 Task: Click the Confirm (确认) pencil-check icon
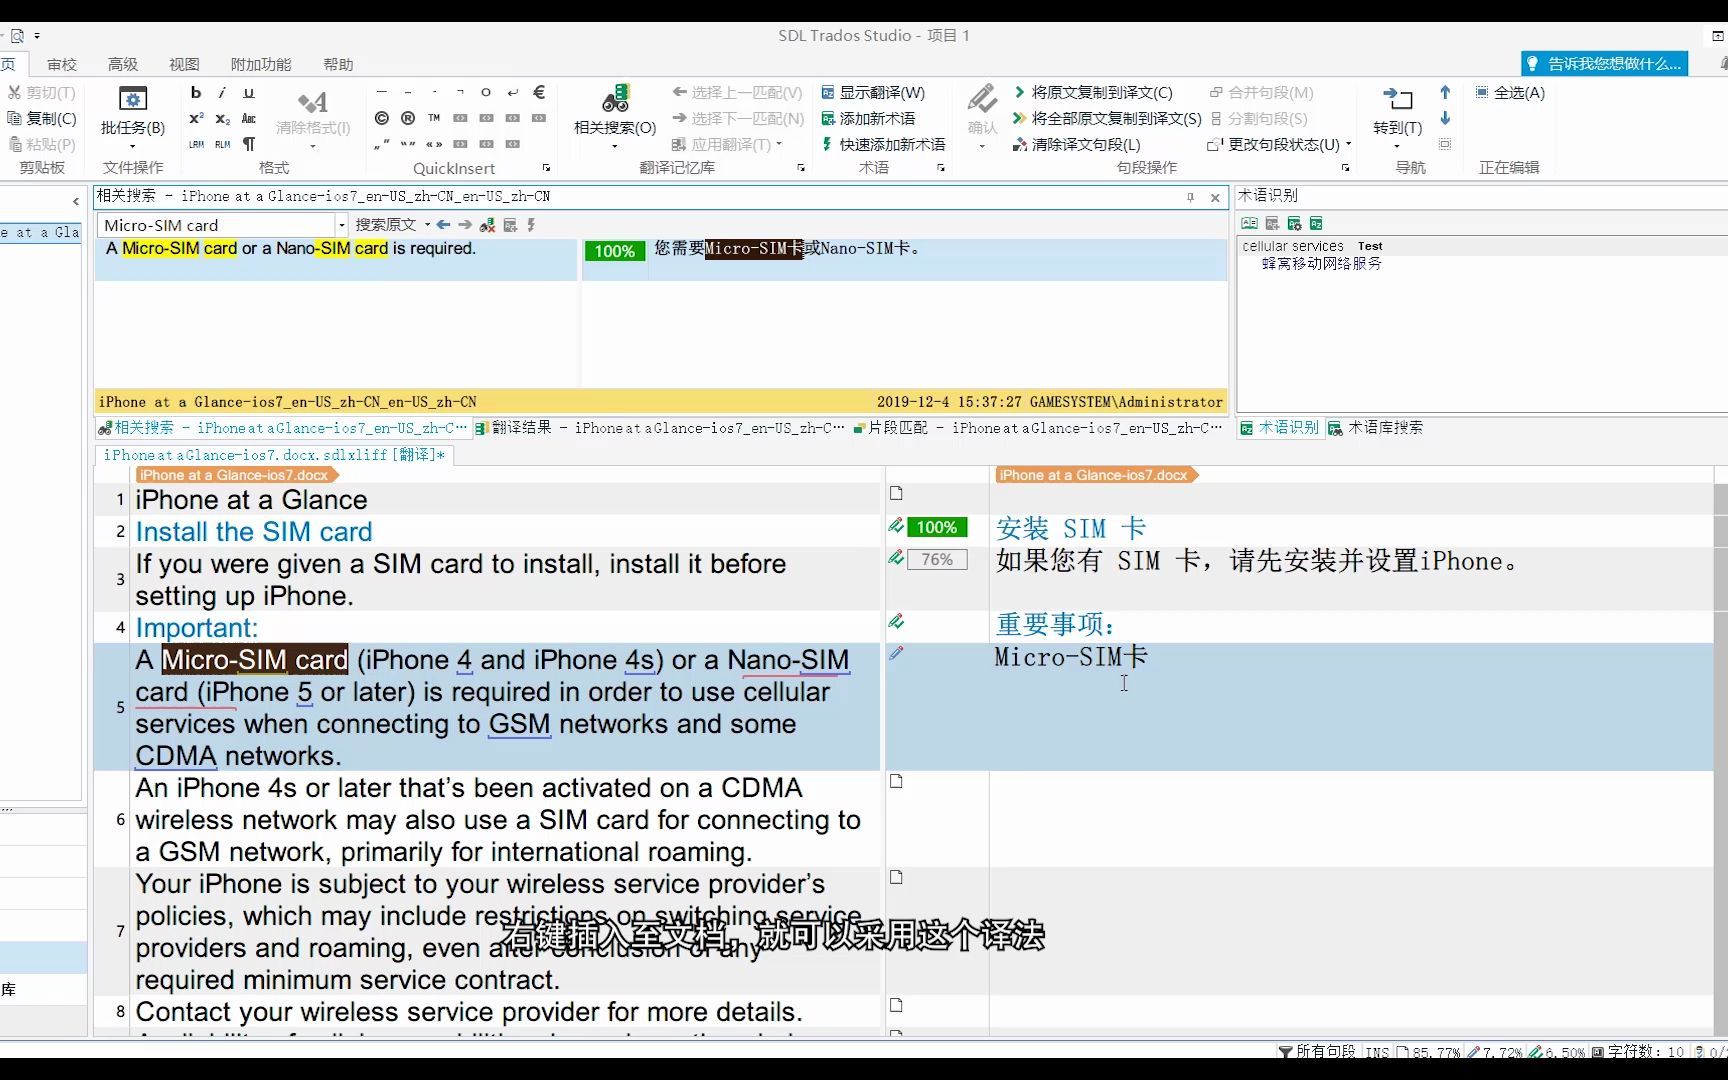982,99
